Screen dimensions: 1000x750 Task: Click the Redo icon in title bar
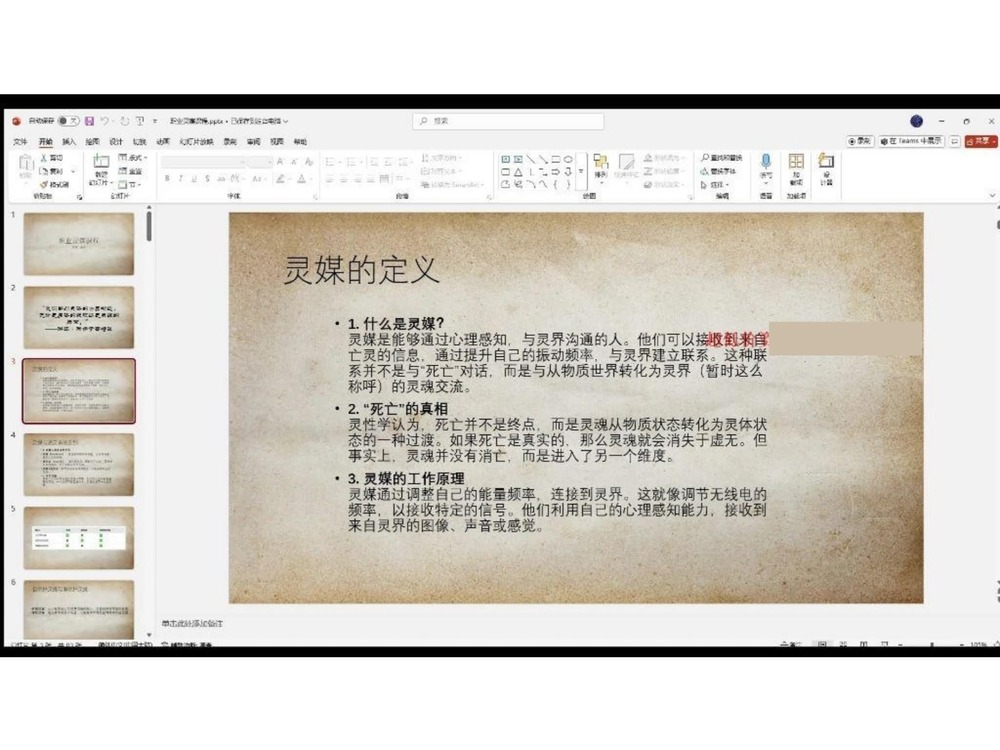click(124, 121)
